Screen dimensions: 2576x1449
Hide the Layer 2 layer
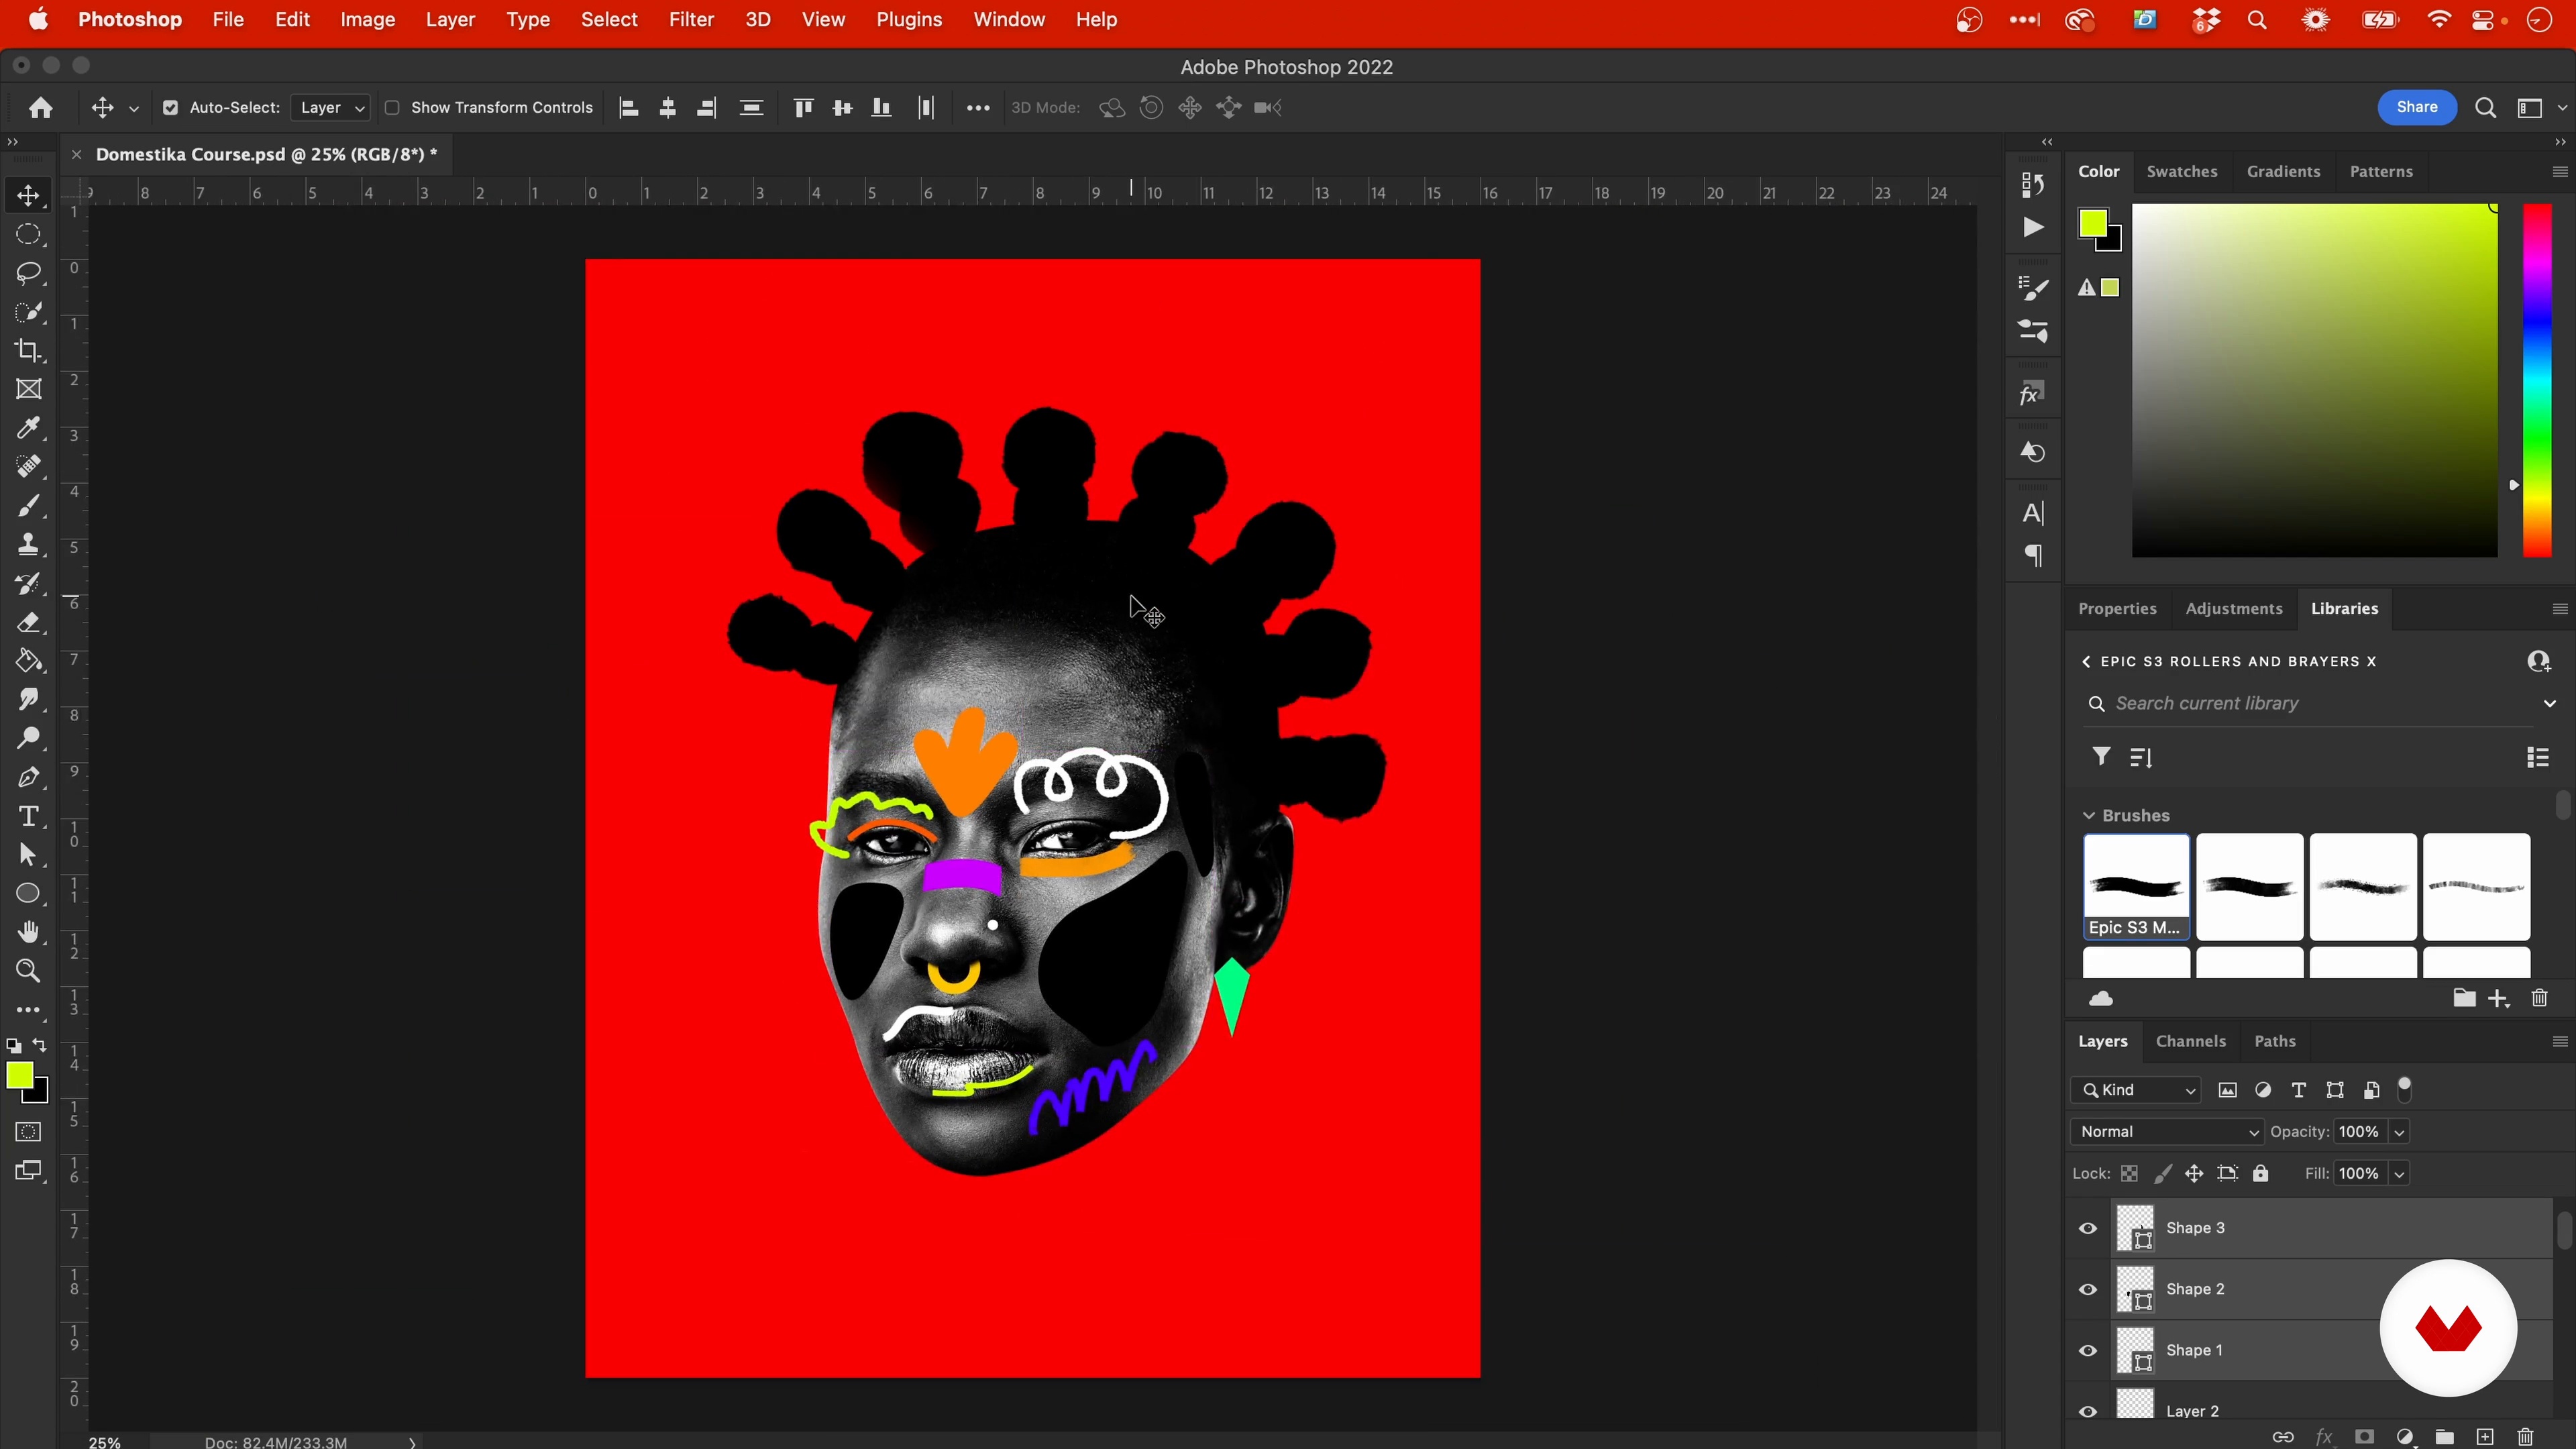2088,1411
